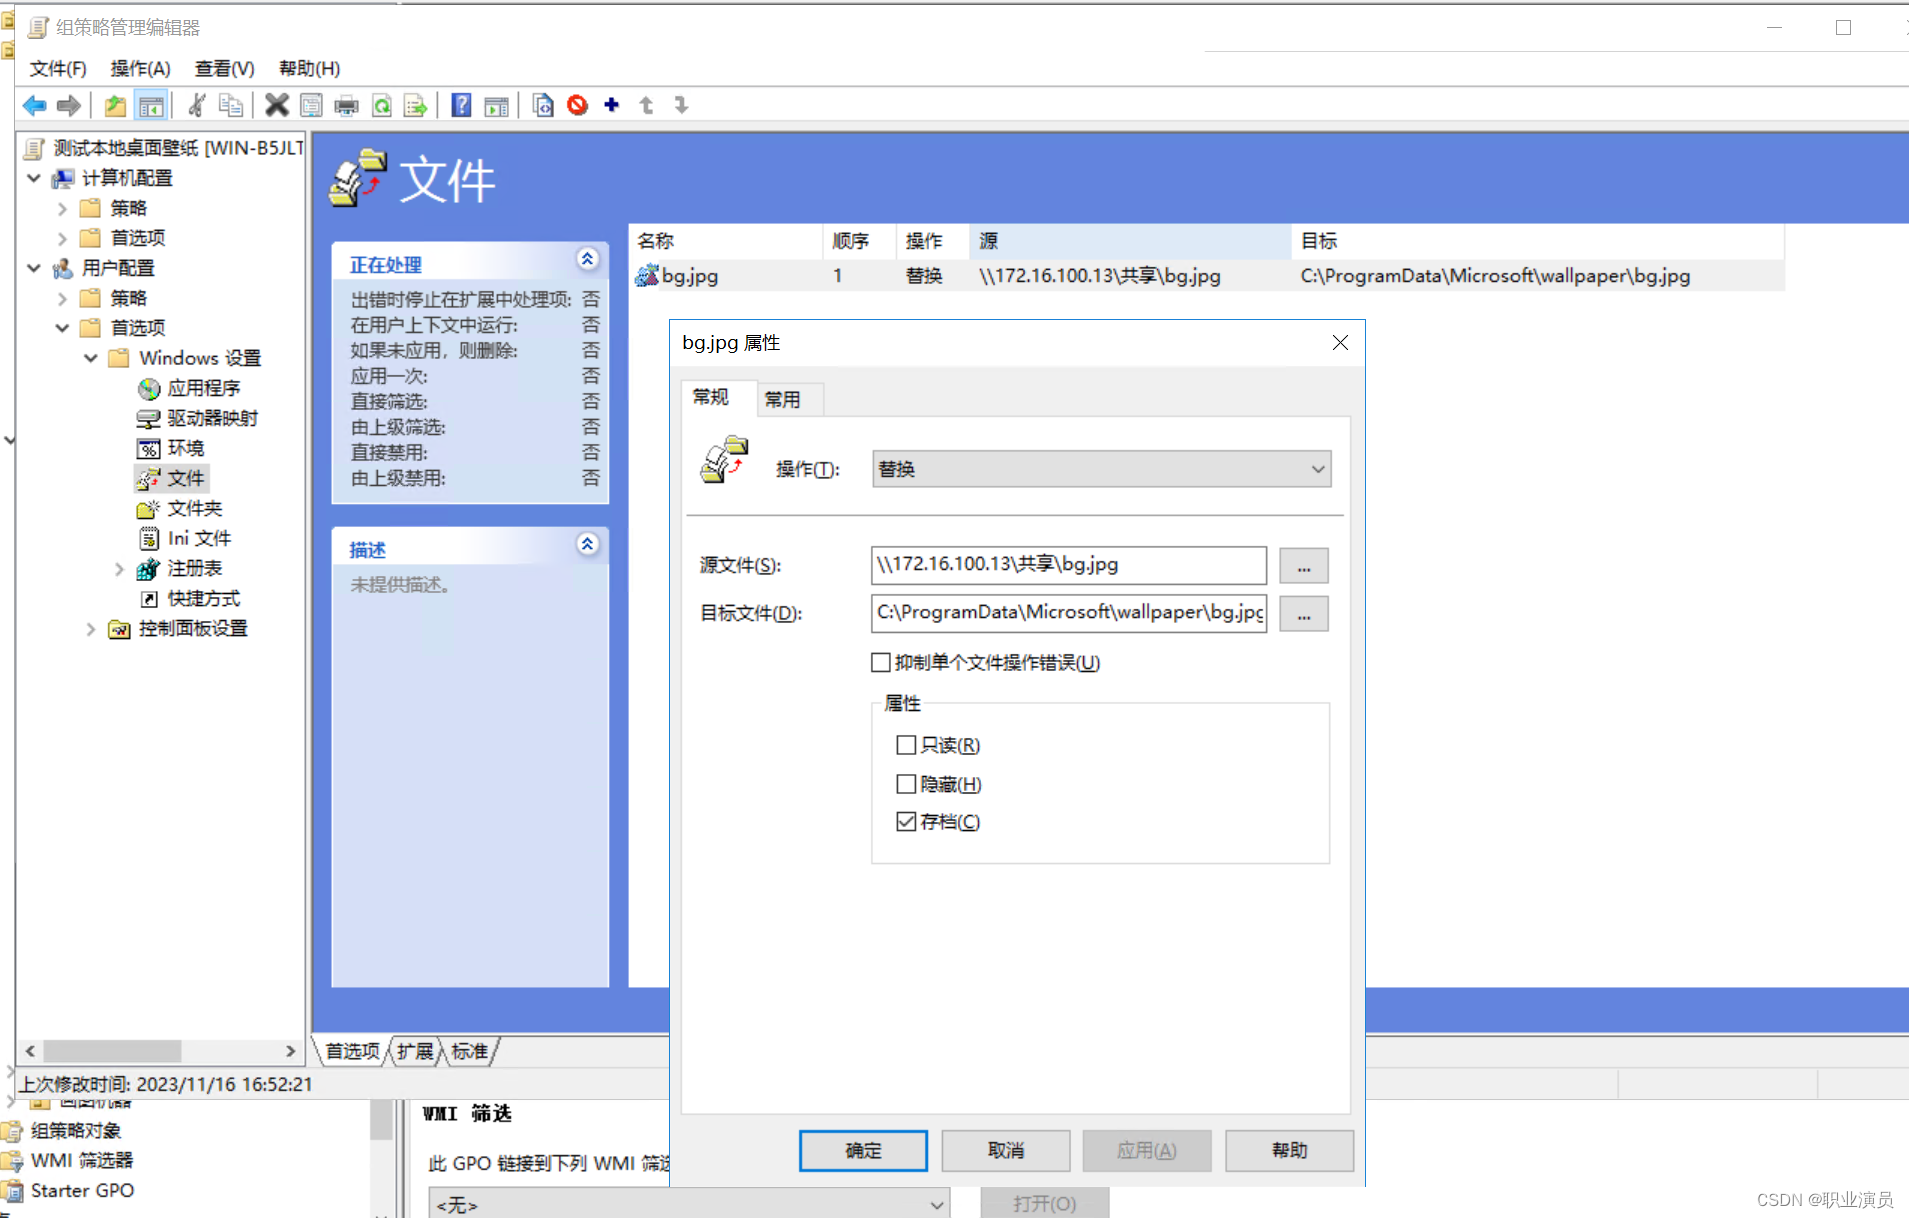The height and width of the screenshot is (1218, 1909).
Task: Click the move up arrow toolbar icon
Action: [647, 105]
